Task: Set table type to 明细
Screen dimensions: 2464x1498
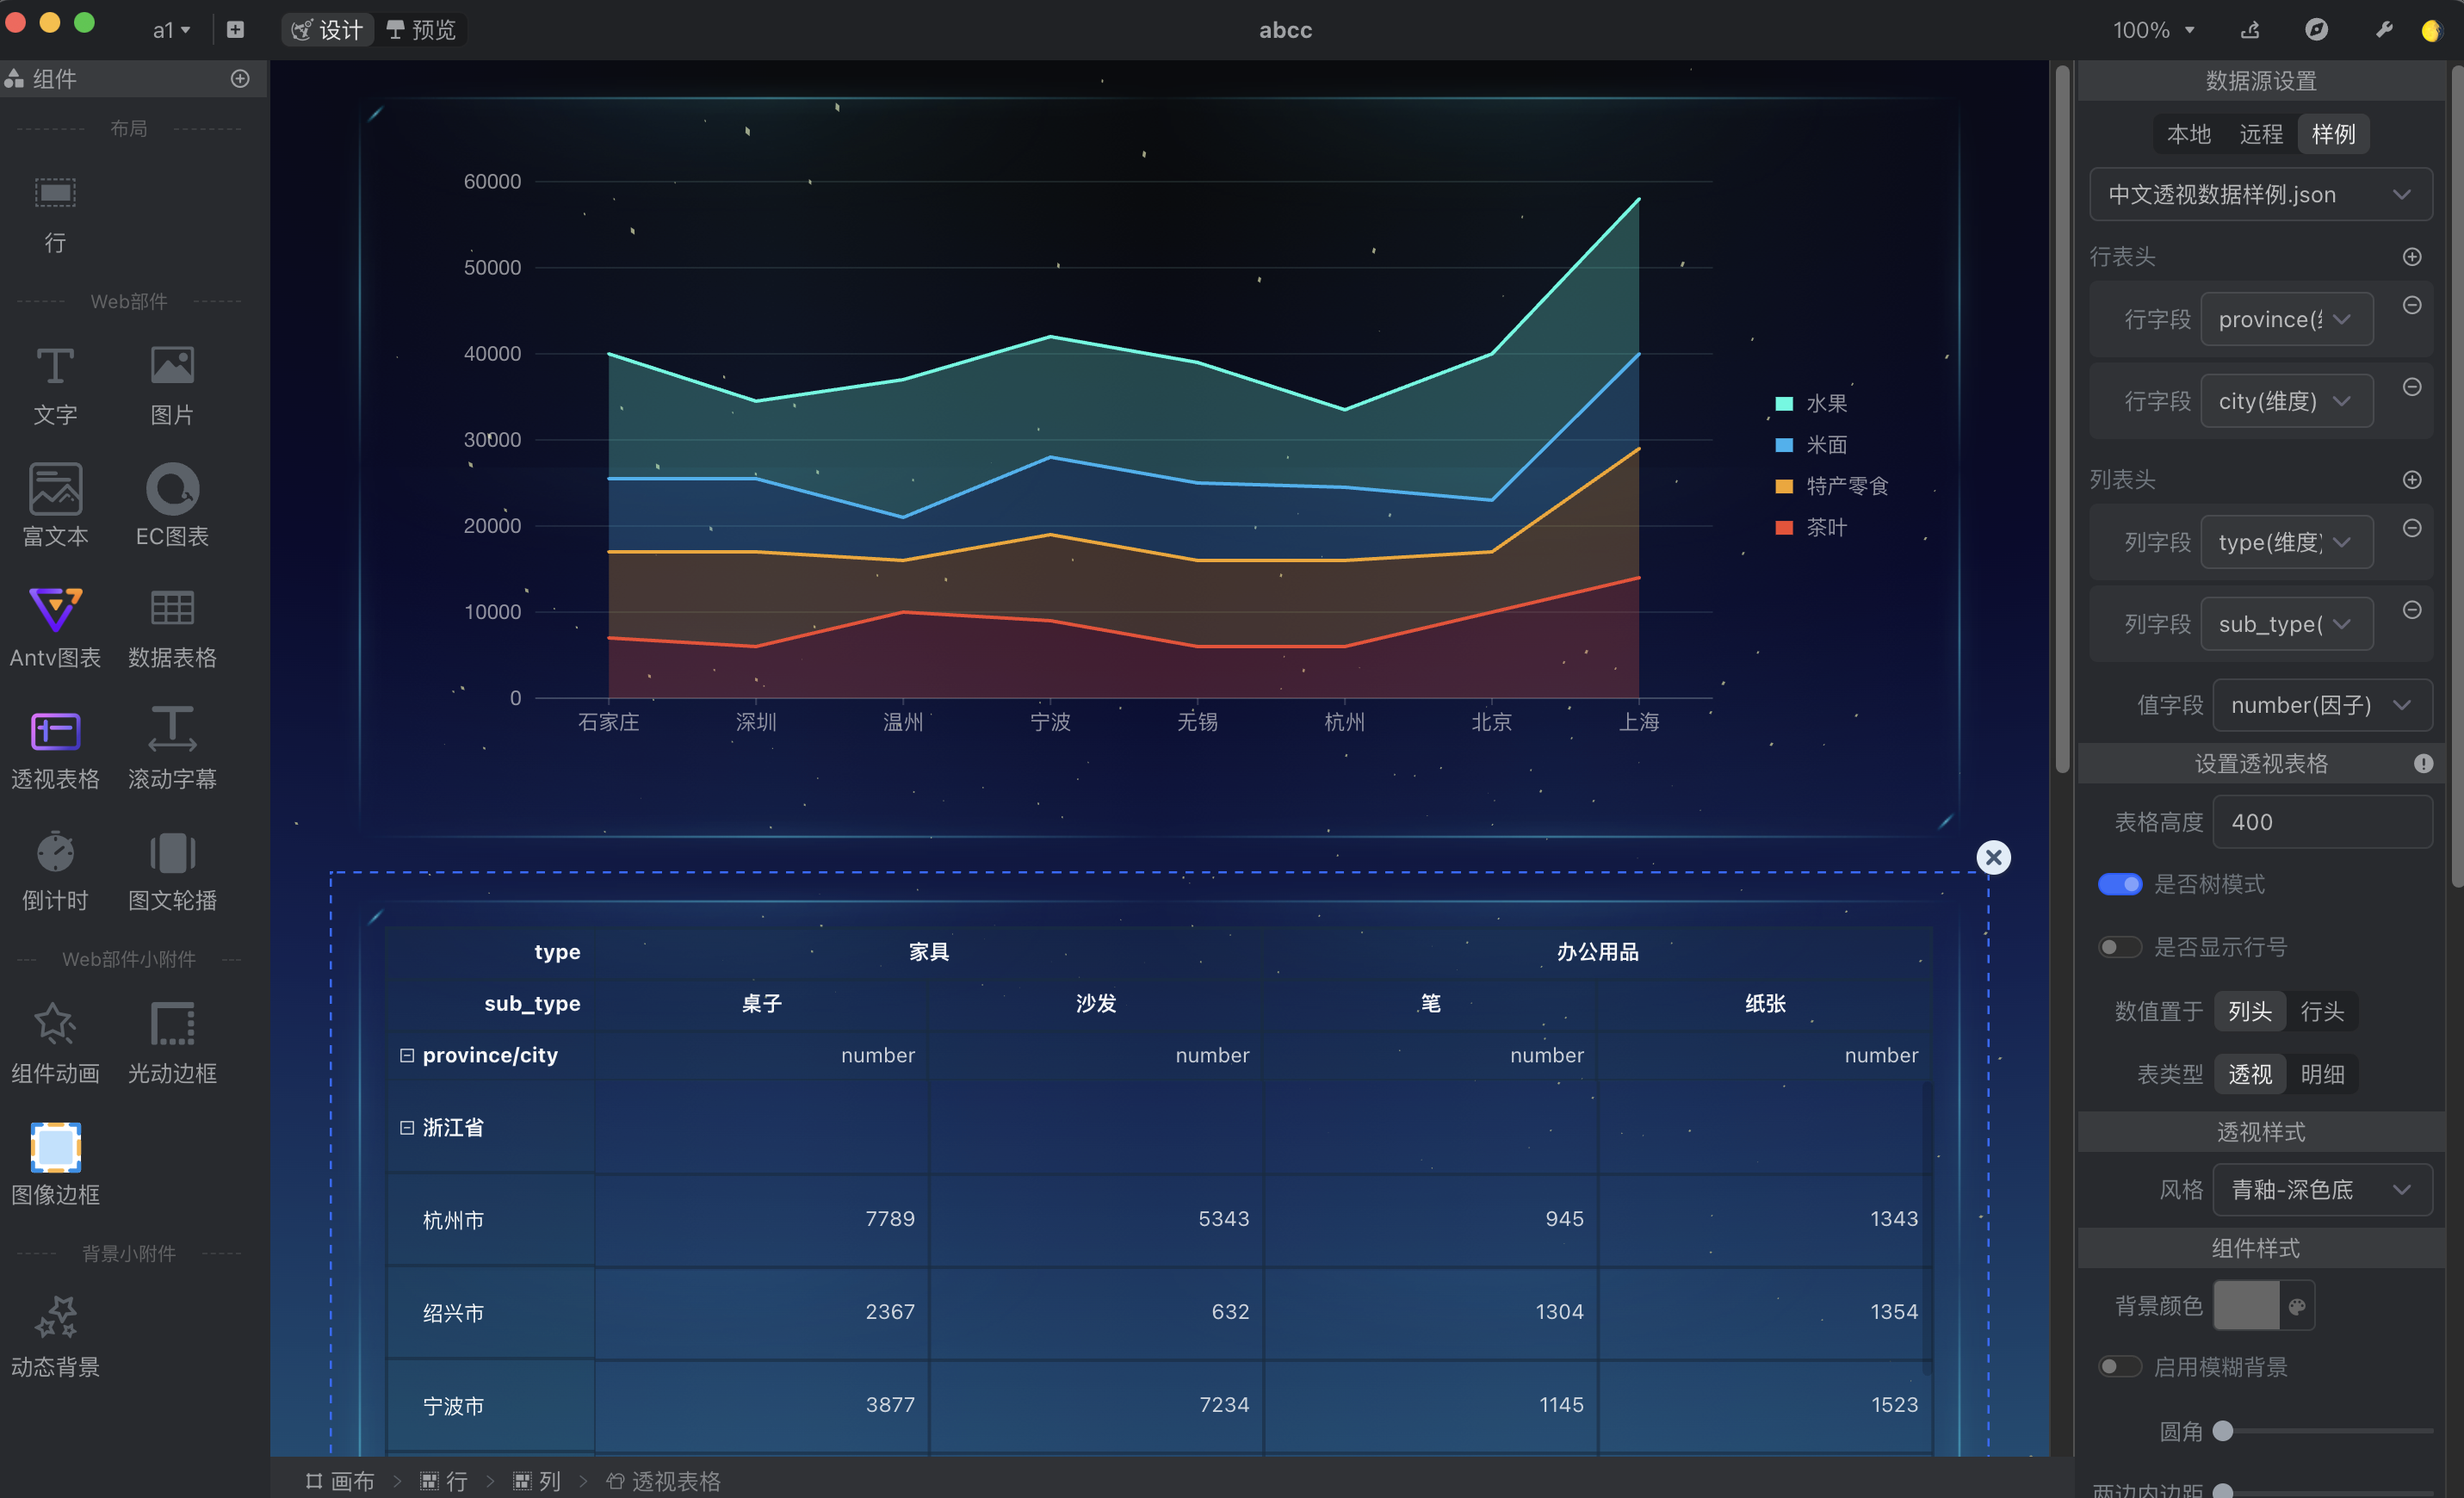Action: click(2321, 1074)
